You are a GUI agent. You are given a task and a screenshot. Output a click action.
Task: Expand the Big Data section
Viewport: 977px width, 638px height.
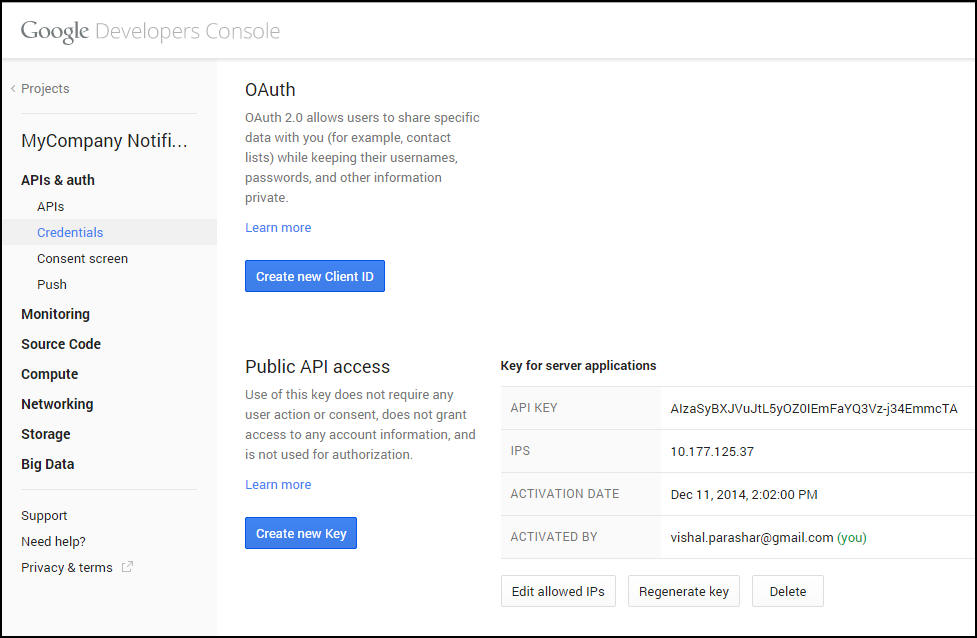pyautogui.click(x=47, y=464)
